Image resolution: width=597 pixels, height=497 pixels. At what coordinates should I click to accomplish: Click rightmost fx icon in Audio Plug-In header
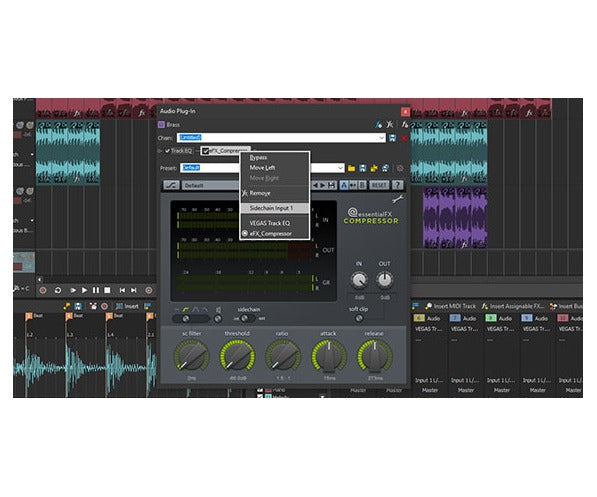(404, 125)
